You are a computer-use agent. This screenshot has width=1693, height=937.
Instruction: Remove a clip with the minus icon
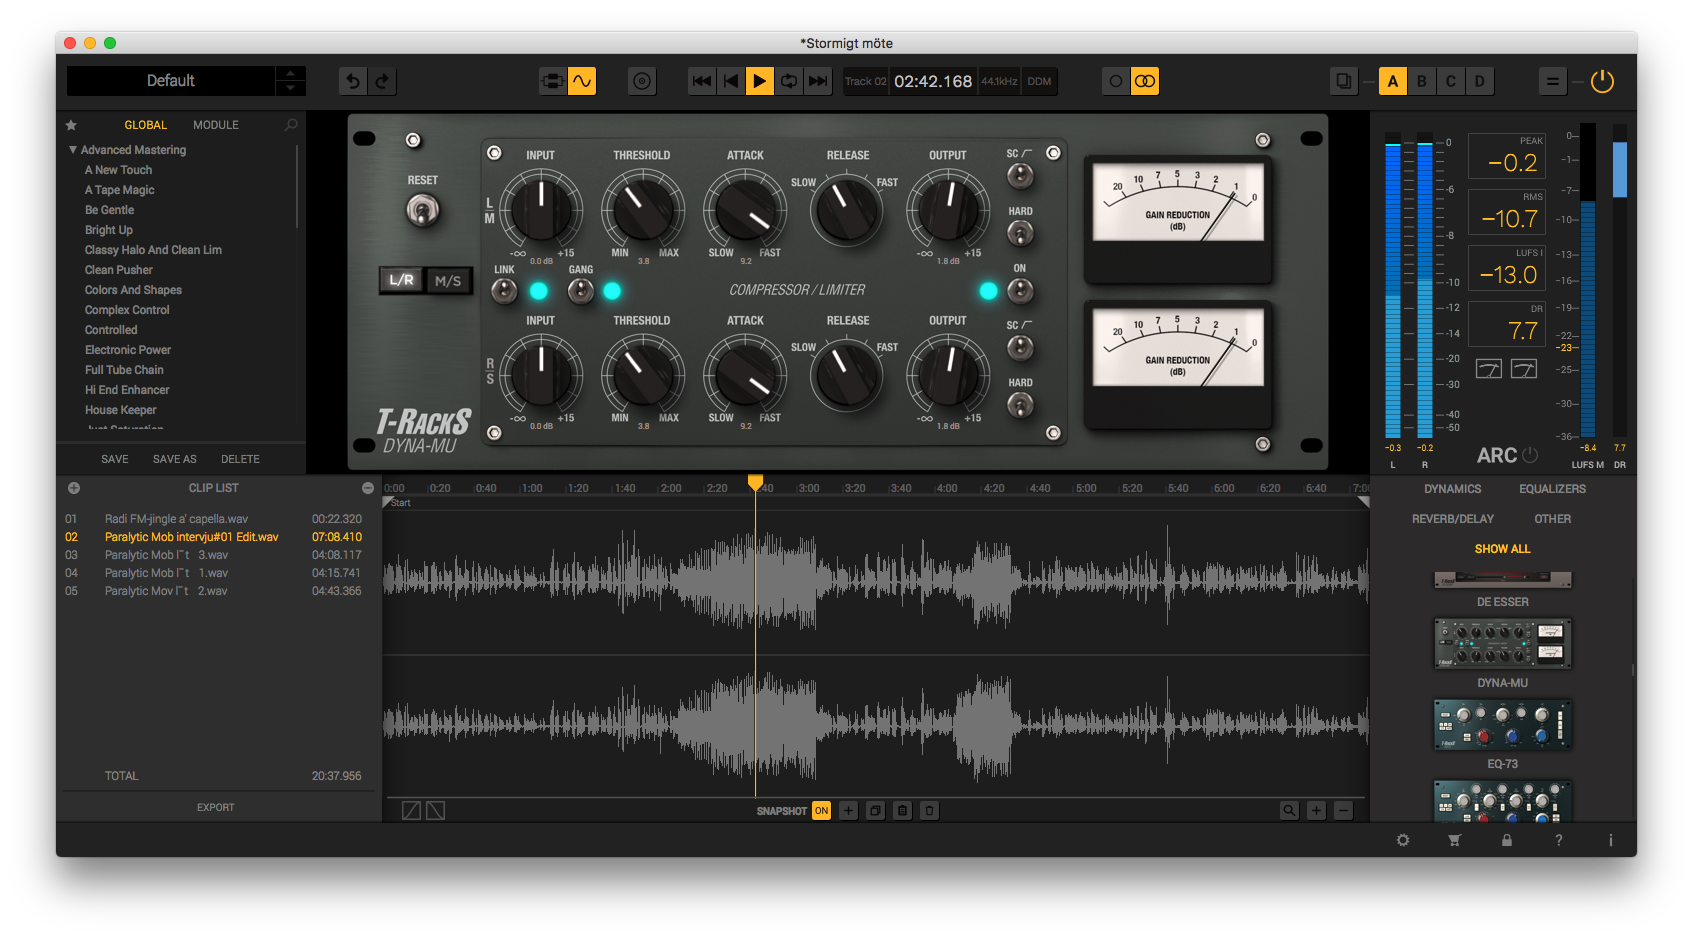tap(368, 488)
